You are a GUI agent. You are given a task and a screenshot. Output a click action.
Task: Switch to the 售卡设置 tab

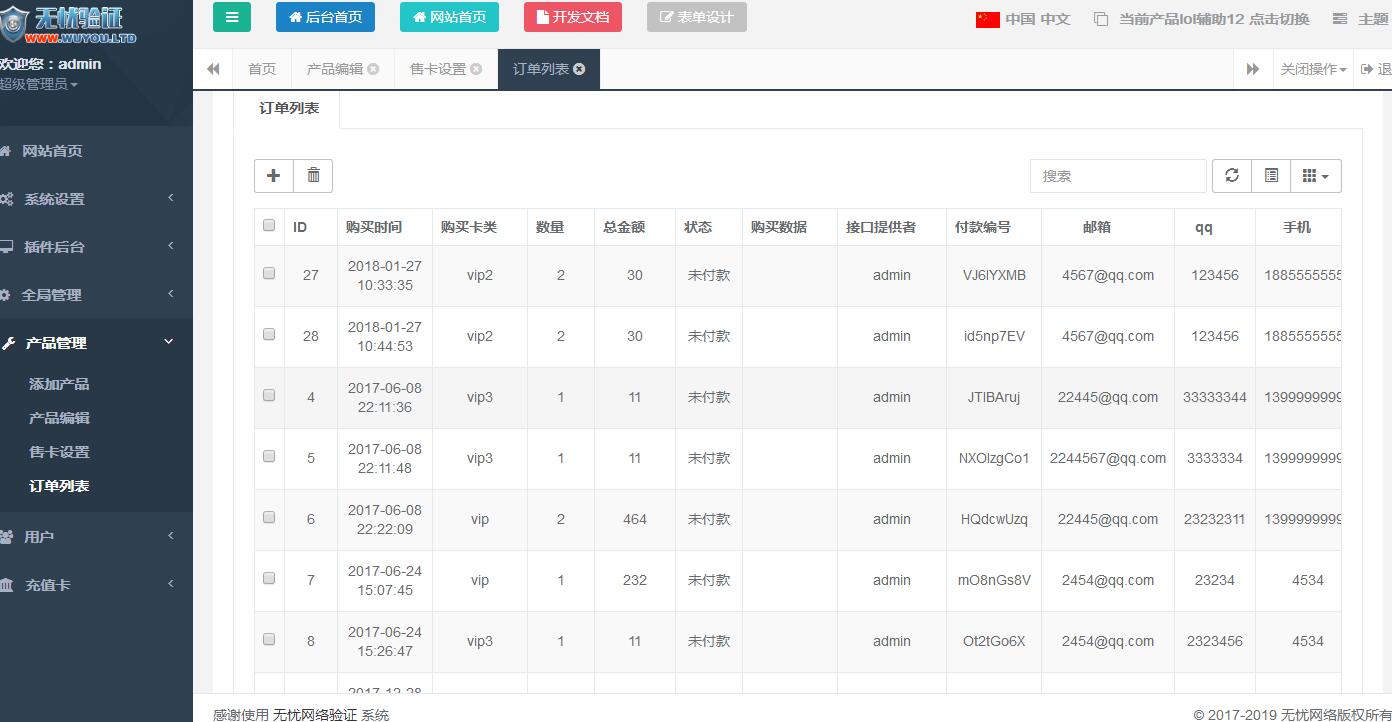point(438,69)
